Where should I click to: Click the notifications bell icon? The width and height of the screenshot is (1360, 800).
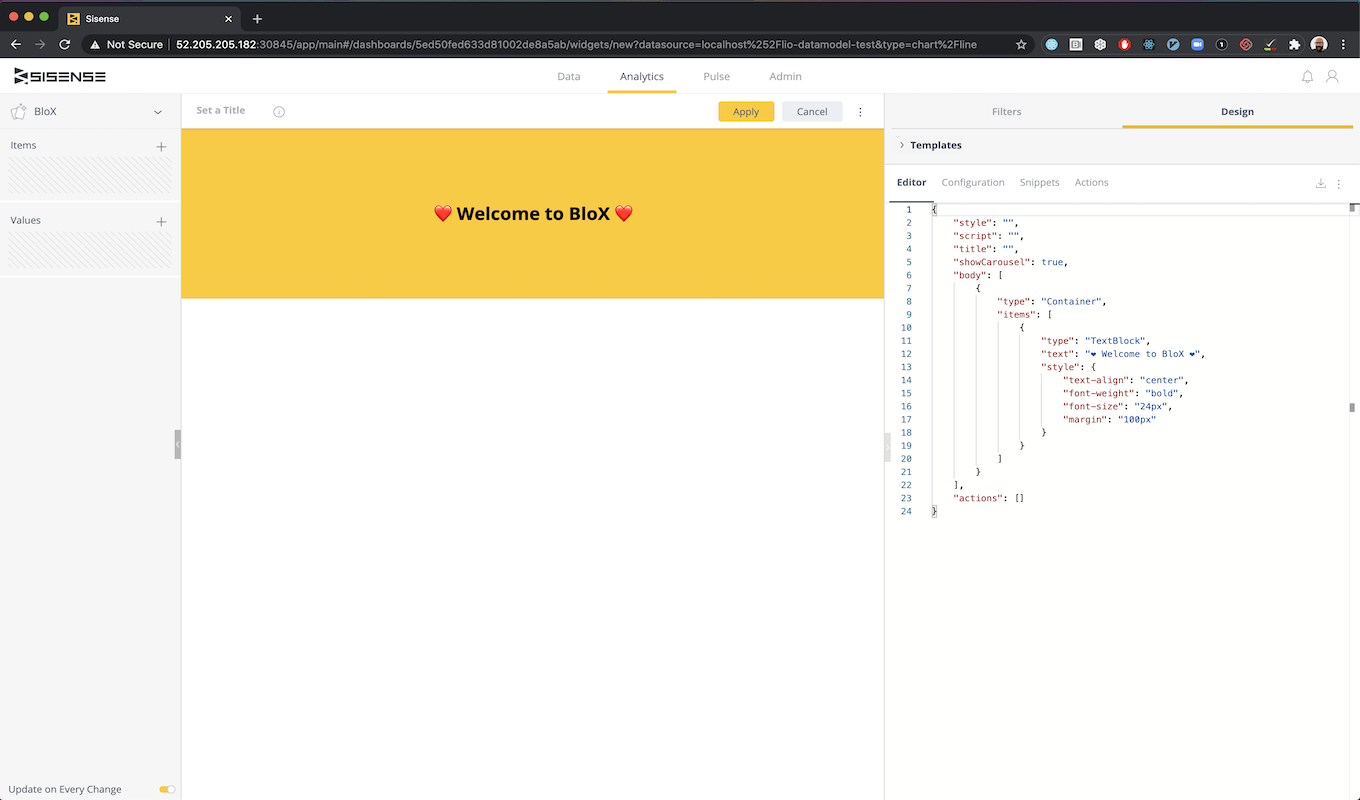tap(1307, 77)
